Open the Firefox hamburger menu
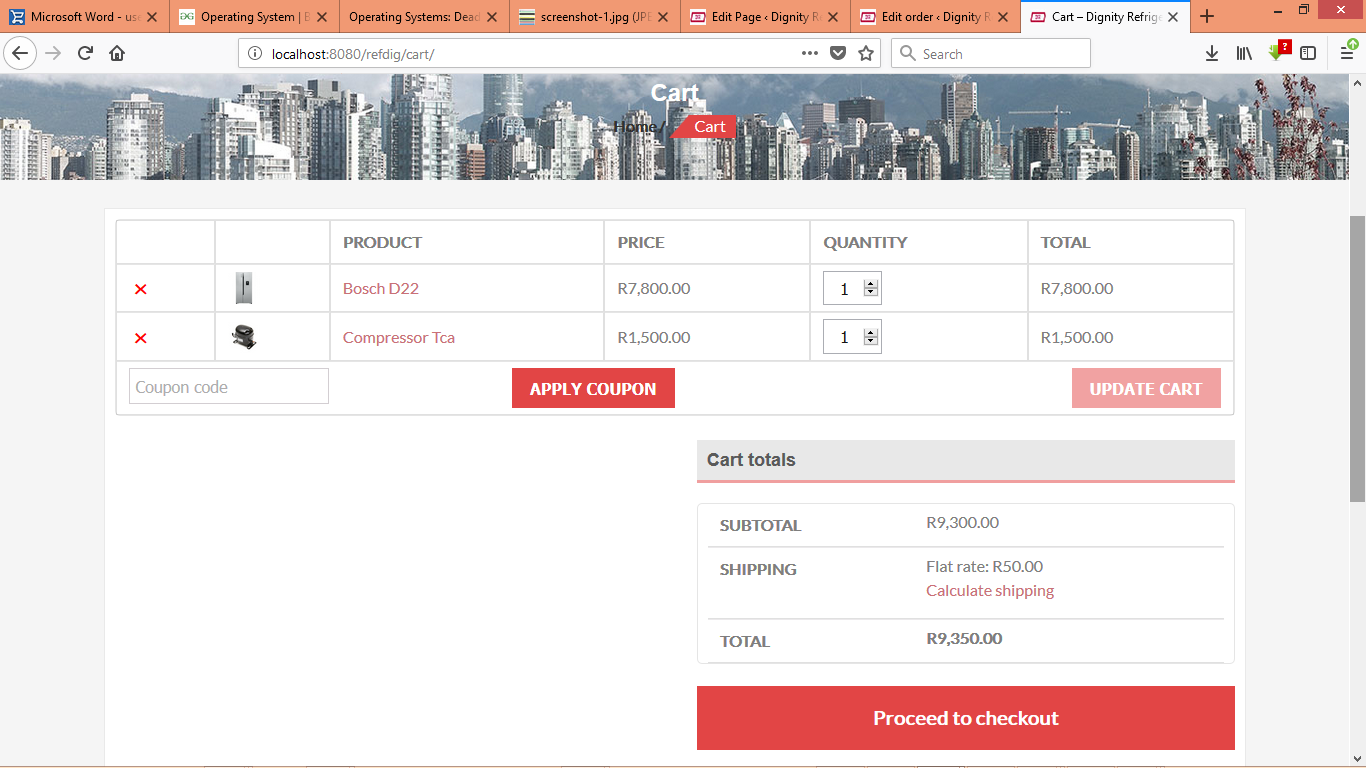The width and height of the screenshot is (1366, 768). tap(1348, 53)
